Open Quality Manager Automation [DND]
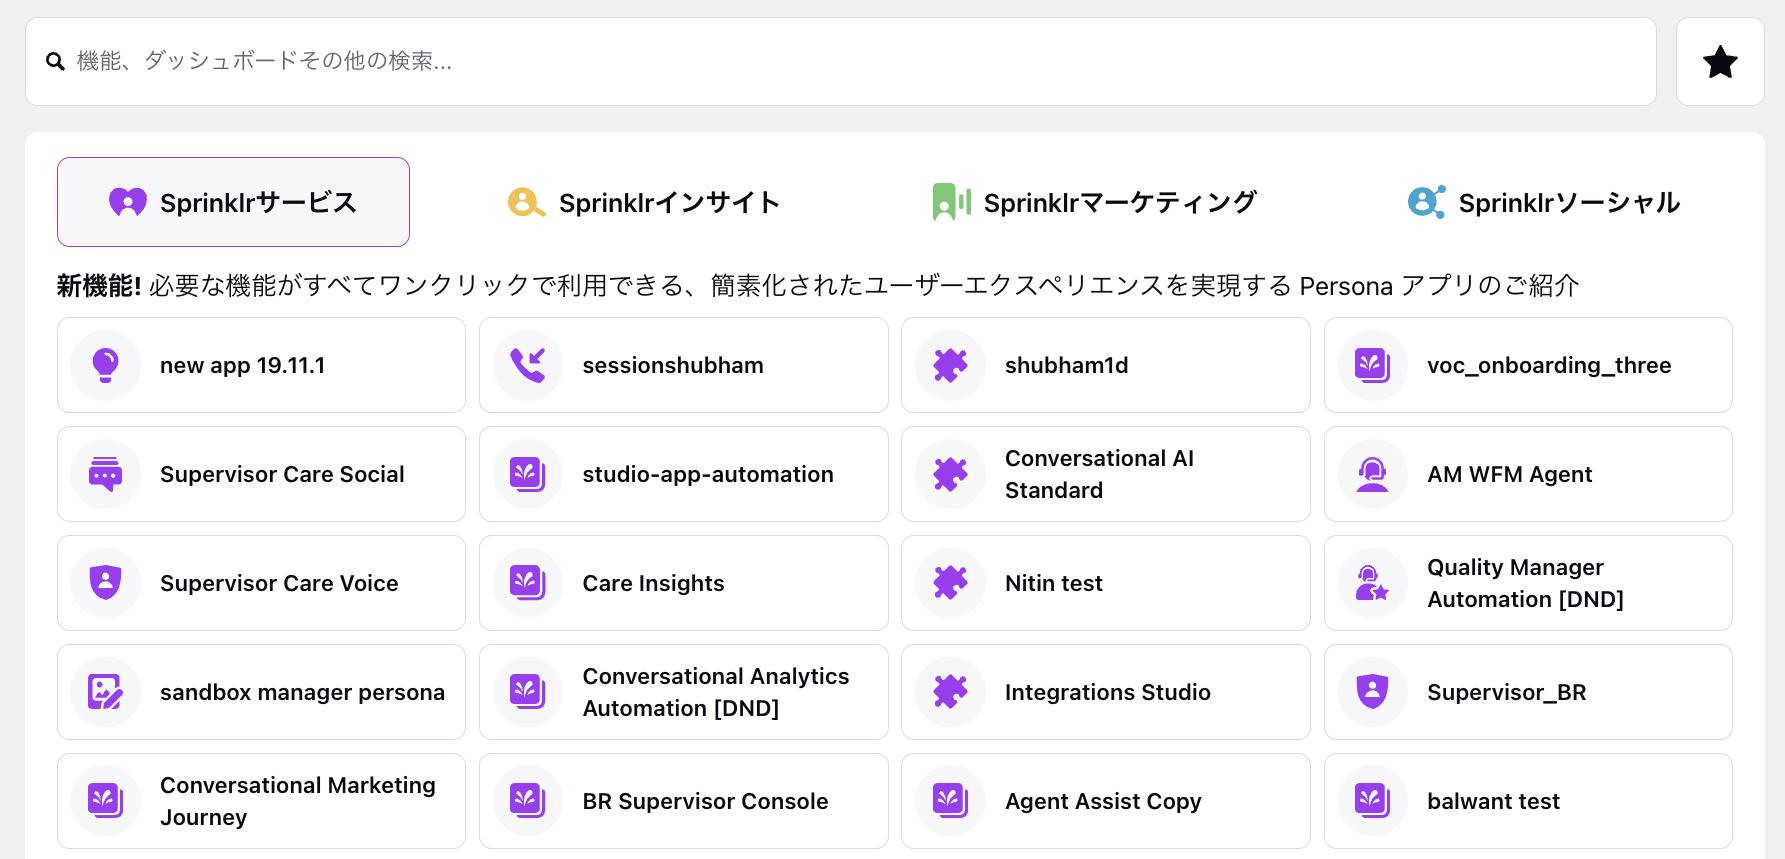The height and width of the screenshot is (859, 1785). 1528,583
